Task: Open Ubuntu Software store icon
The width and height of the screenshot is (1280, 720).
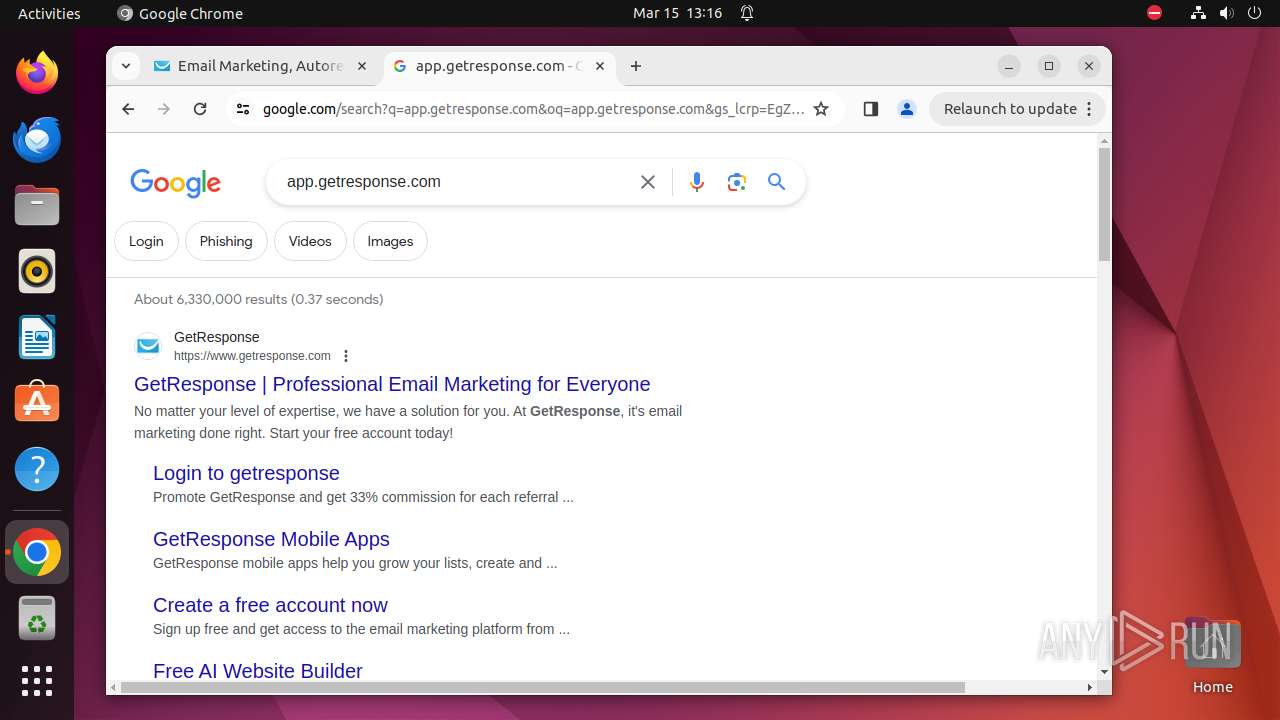Action: (37, 403)
